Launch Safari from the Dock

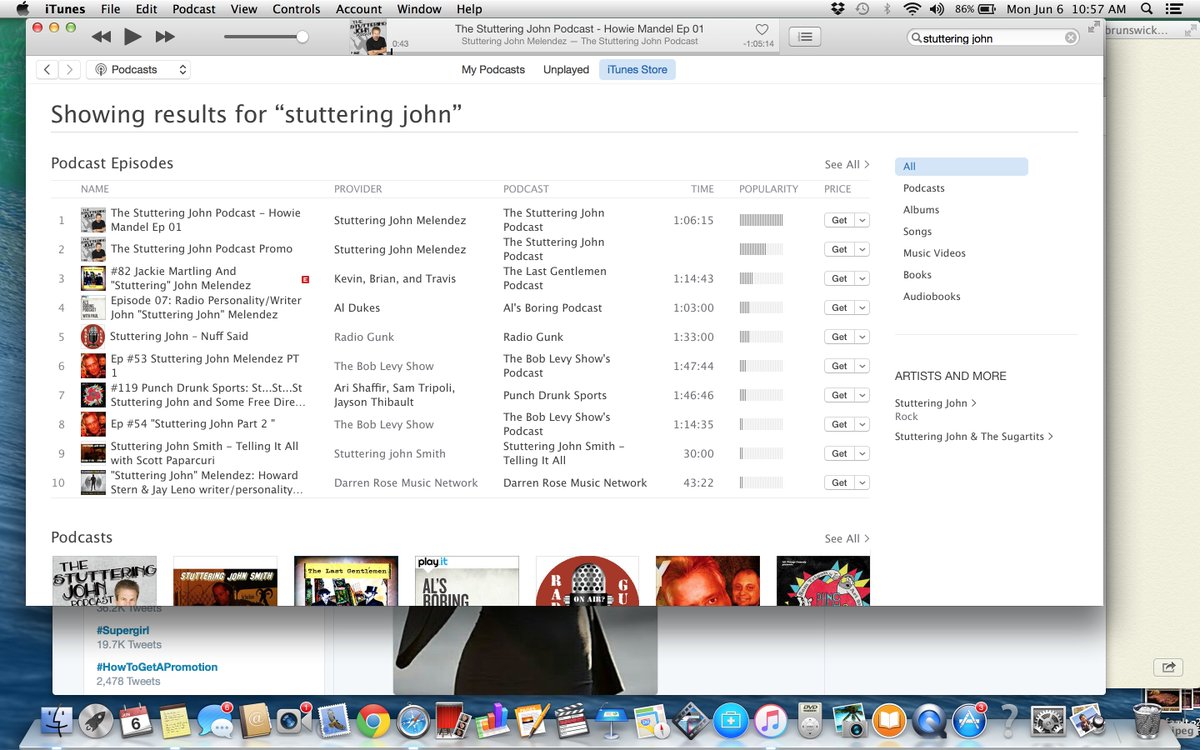pos(413,720)
